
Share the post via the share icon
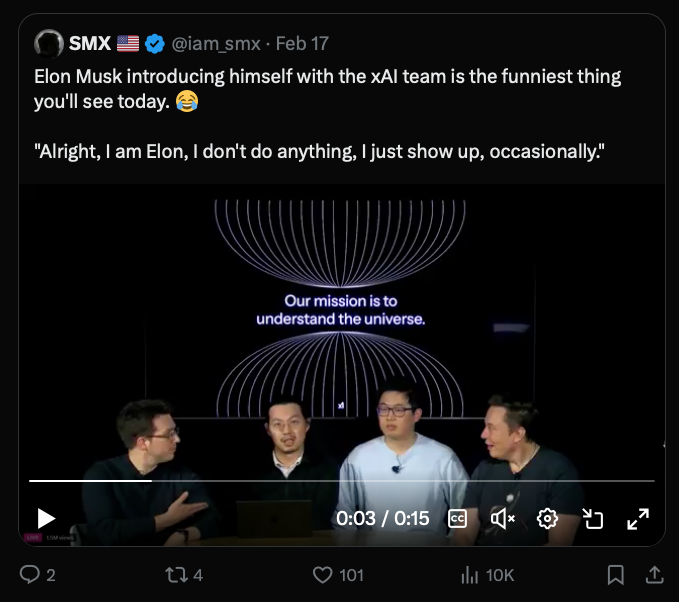[x=654, y=575]
